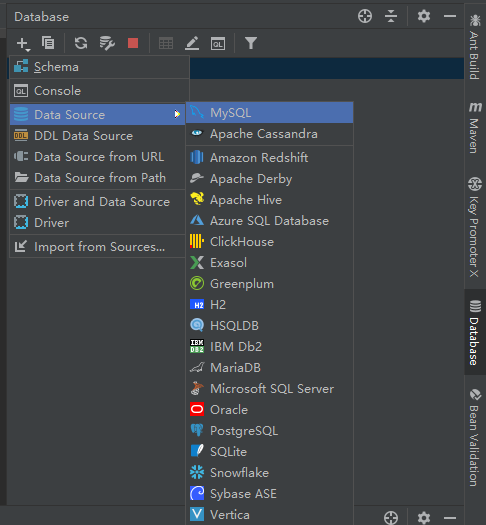Click Import from Sources... option
Image resolution: width=486 pixels, height=525 pixels.
pyautogui.click(x=97, y=247)
